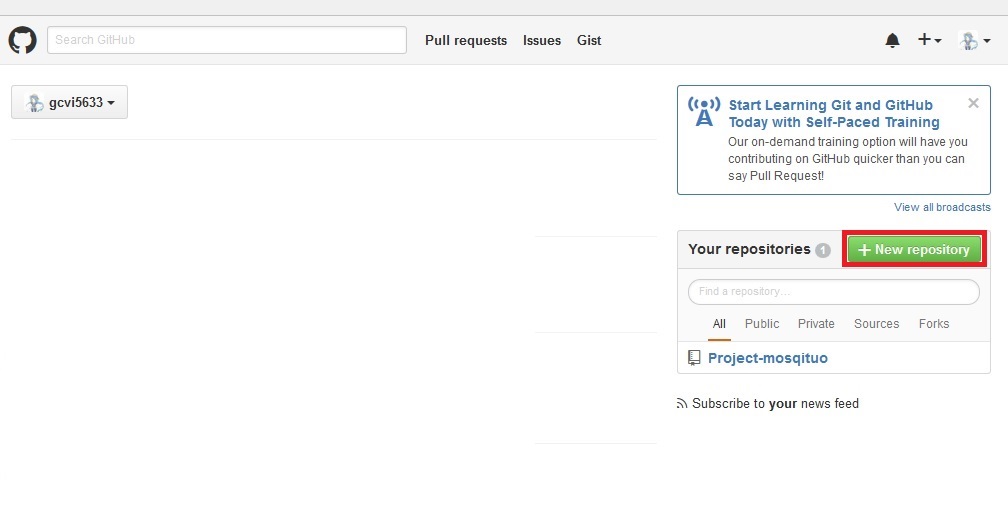Dismiss the training broadcast banner

pyautogui.click(x=973, y=103)
